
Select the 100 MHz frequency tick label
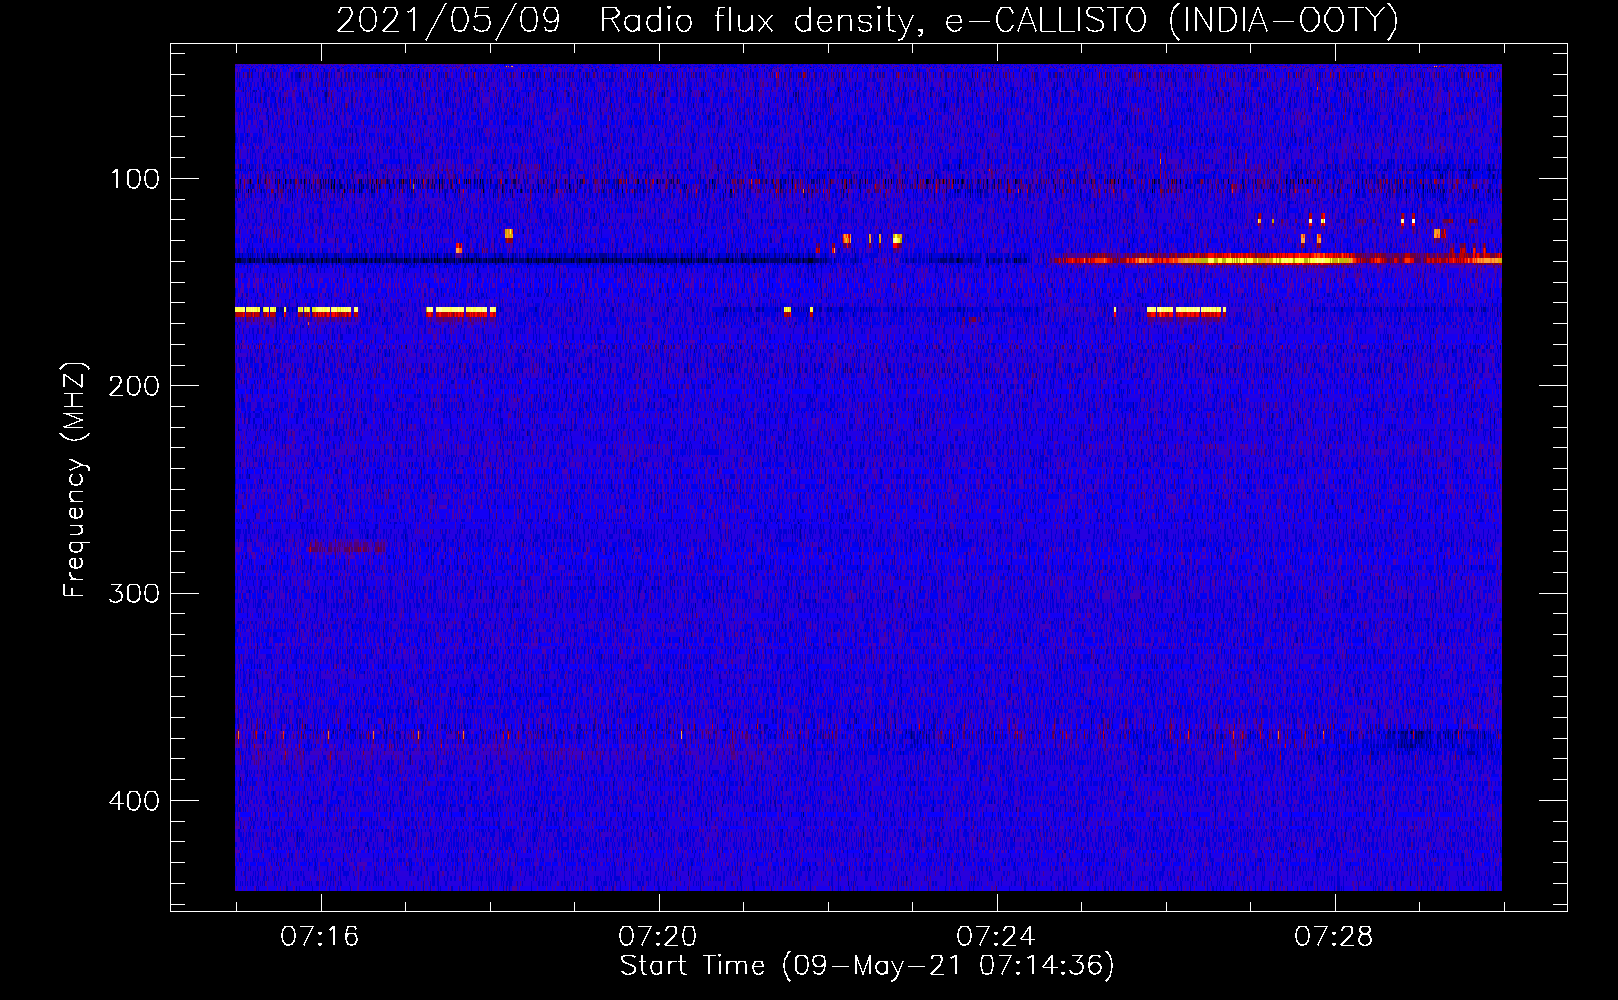135,179
